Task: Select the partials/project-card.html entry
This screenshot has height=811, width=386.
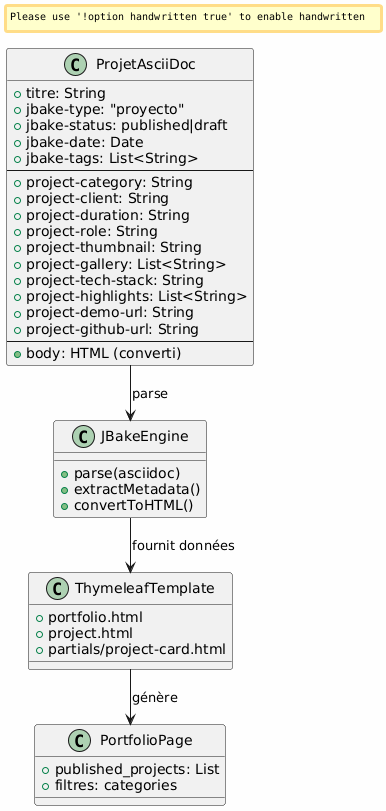Action: [137, 649]
